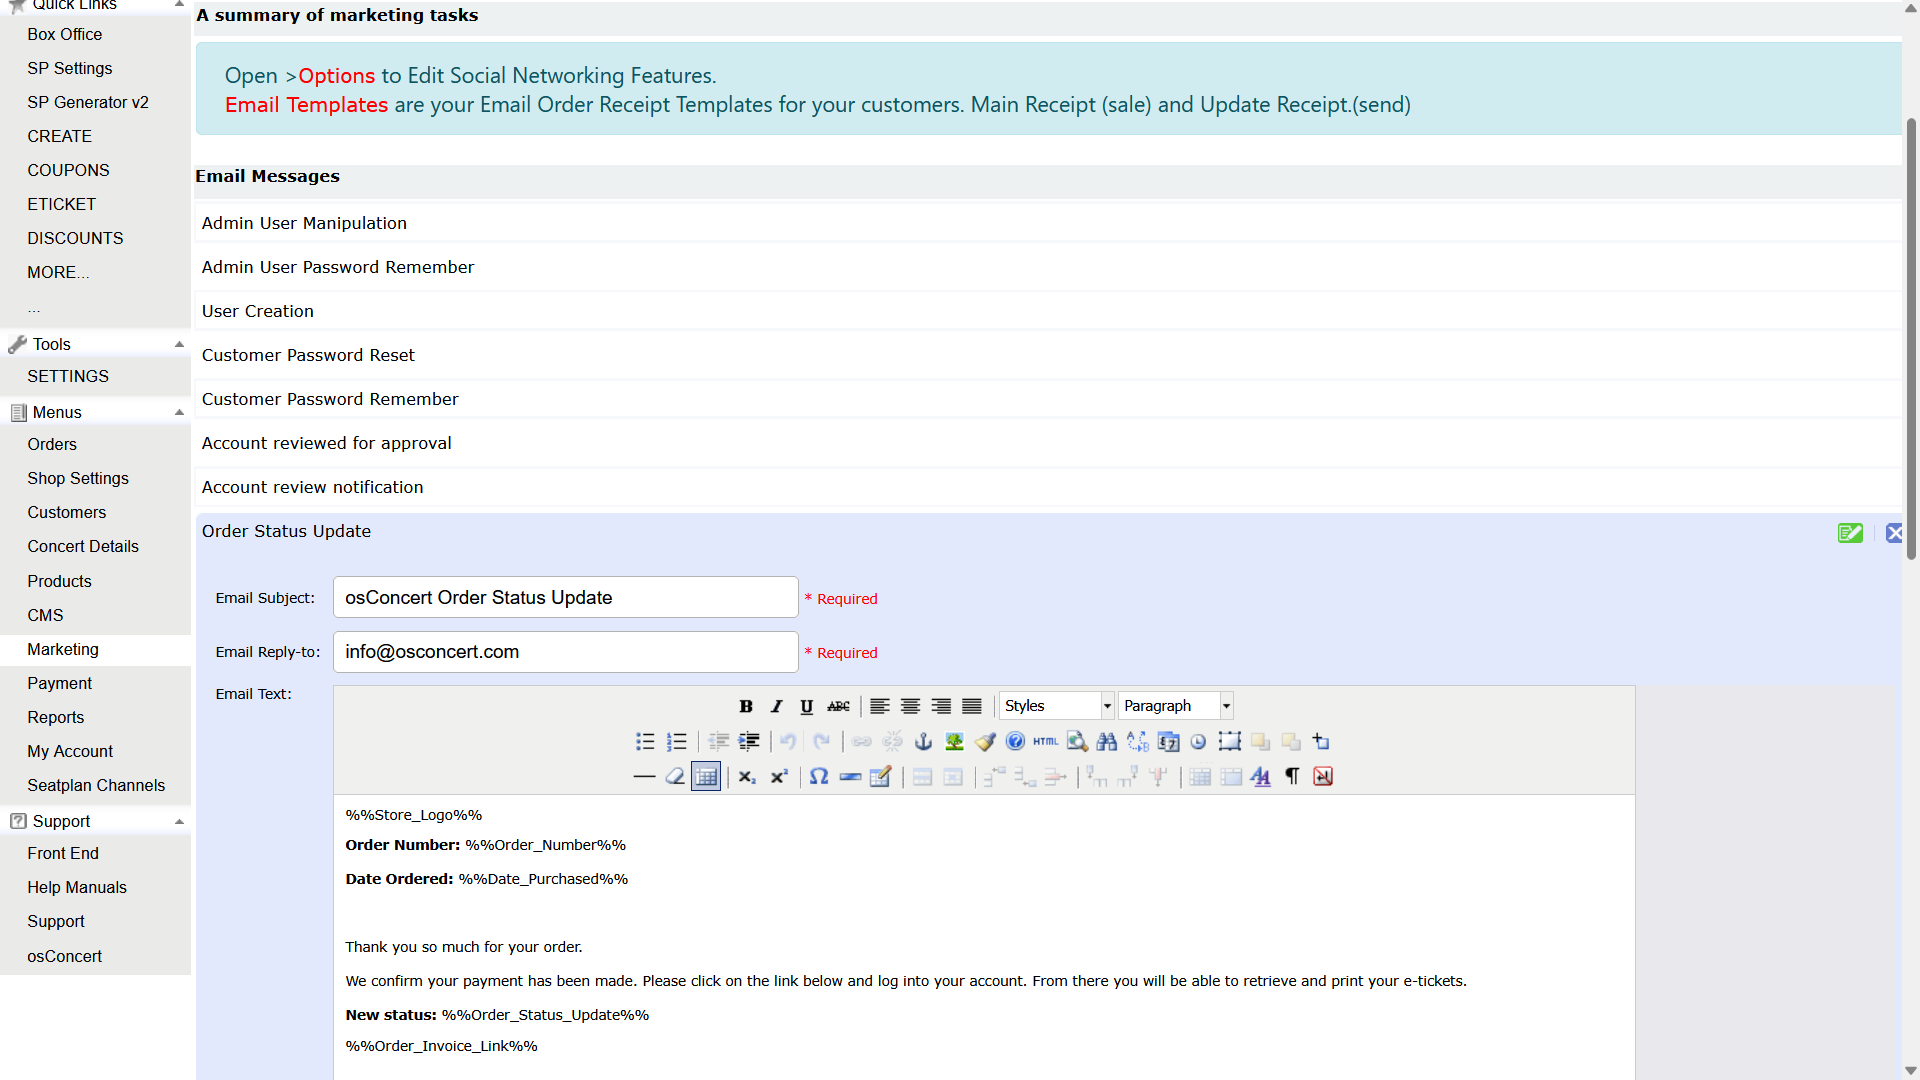The height and width of the screenshot is (1080, 1920).
Task: Open Find using the binoculars icon
Action: click(x=1107, y=742)
